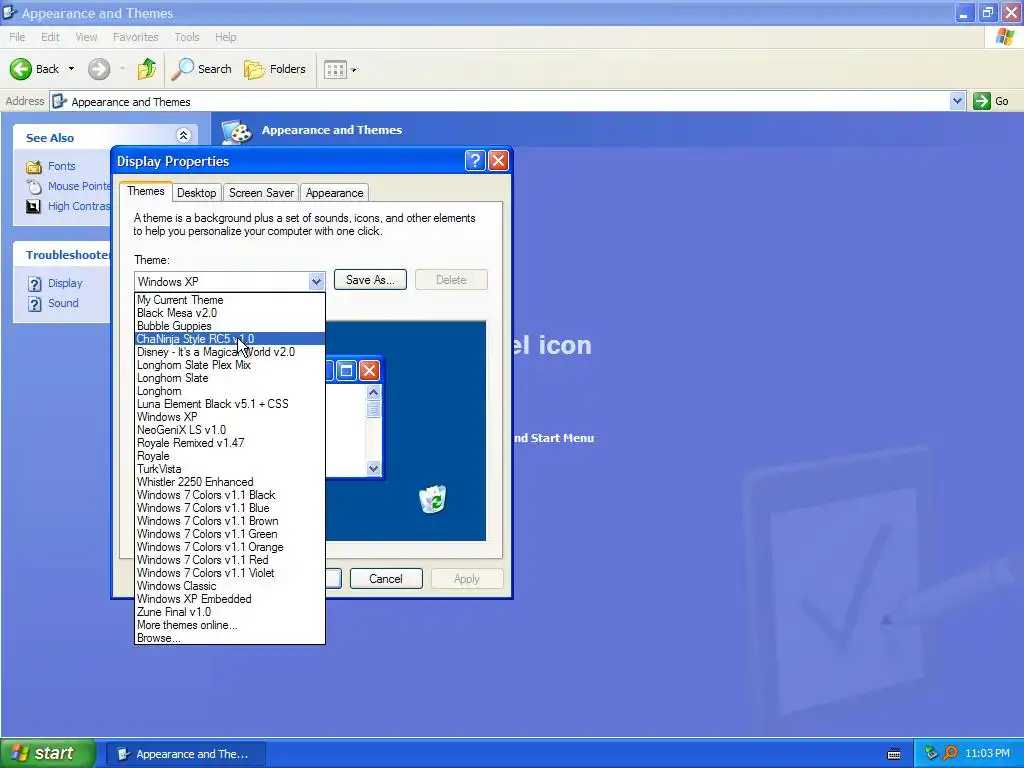Click the Fonts folder icon

(x=34, y=167)
